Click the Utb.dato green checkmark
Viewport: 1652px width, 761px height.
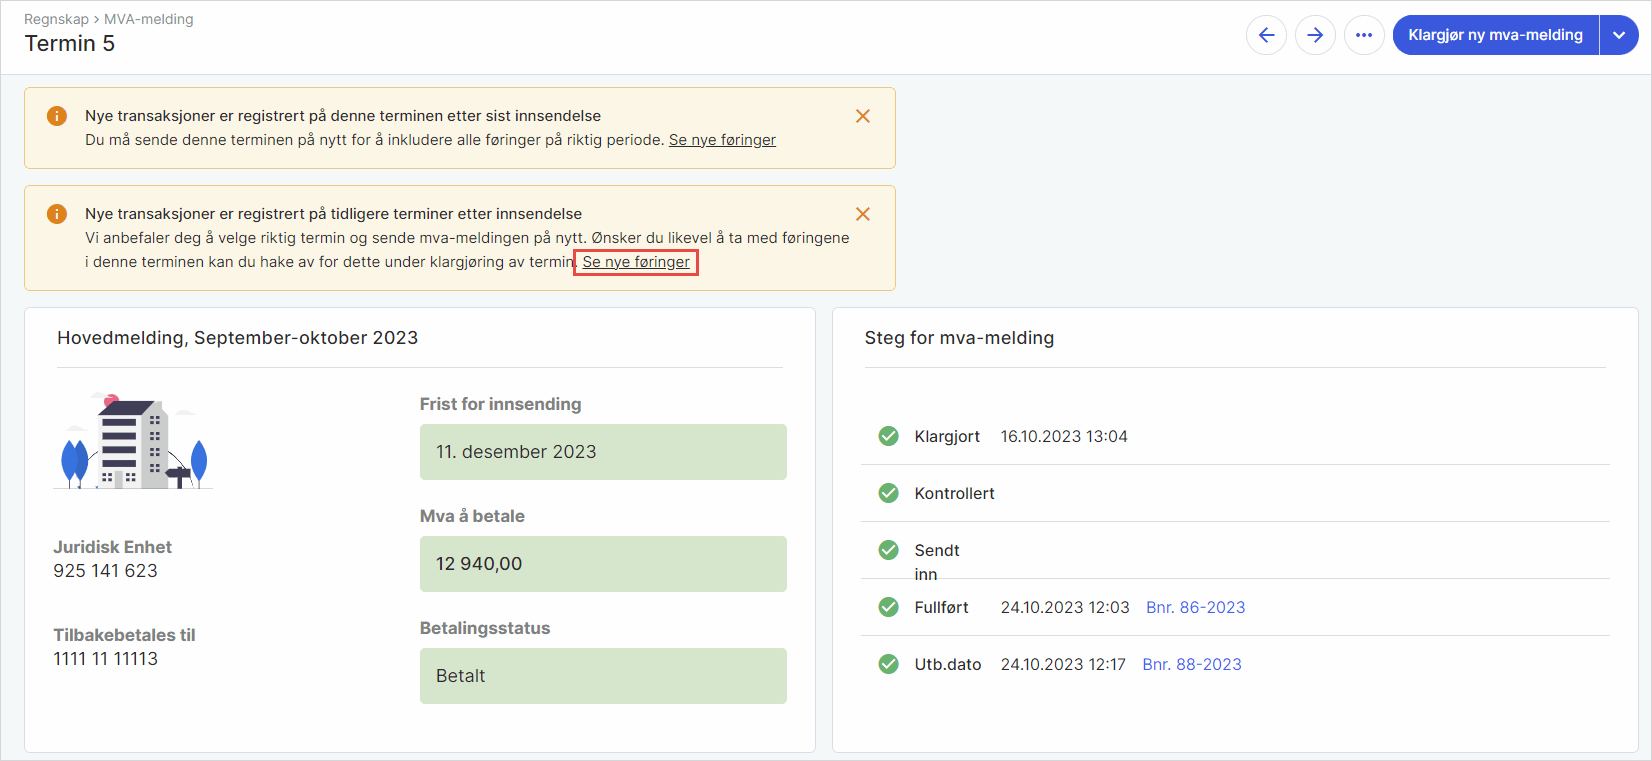coord(888,664)
